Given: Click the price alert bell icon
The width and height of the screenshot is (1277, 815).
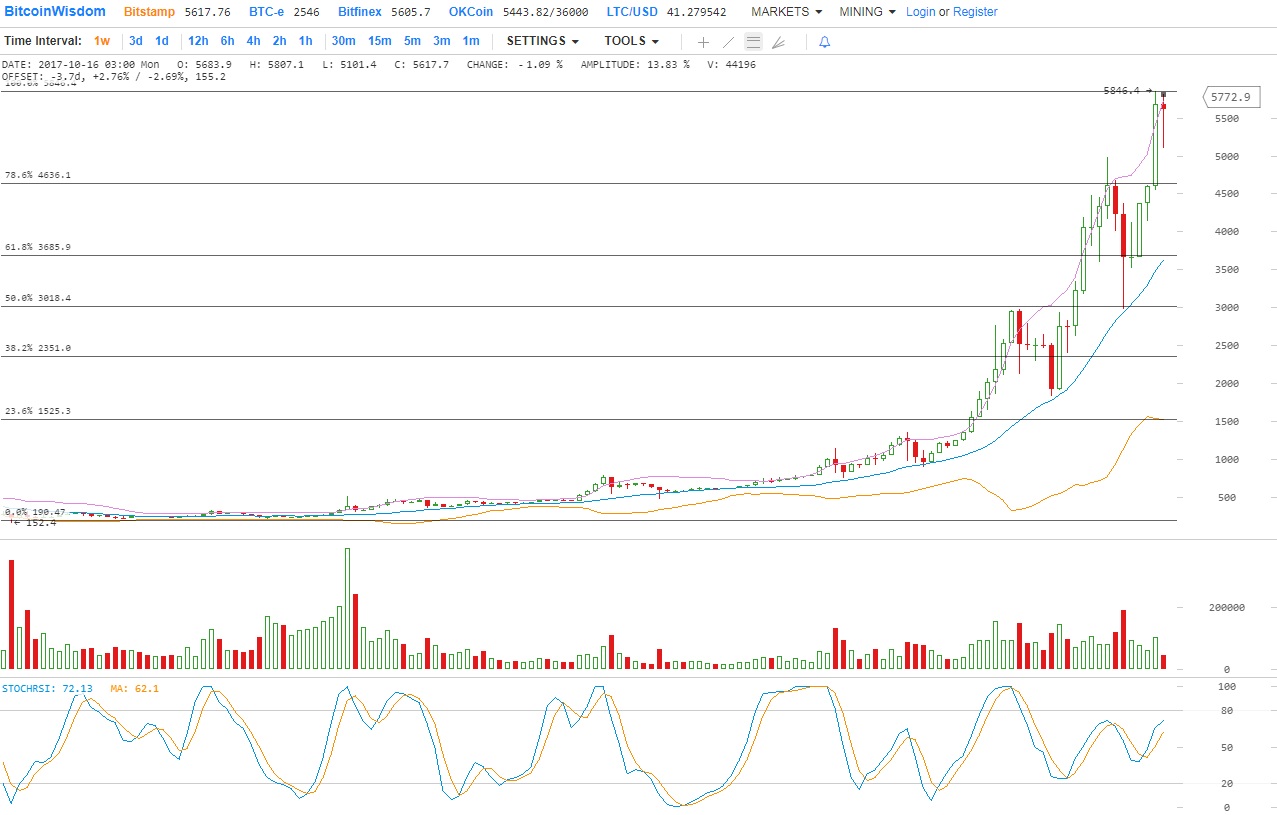Looking at the screenshot, I should point(824,42).
